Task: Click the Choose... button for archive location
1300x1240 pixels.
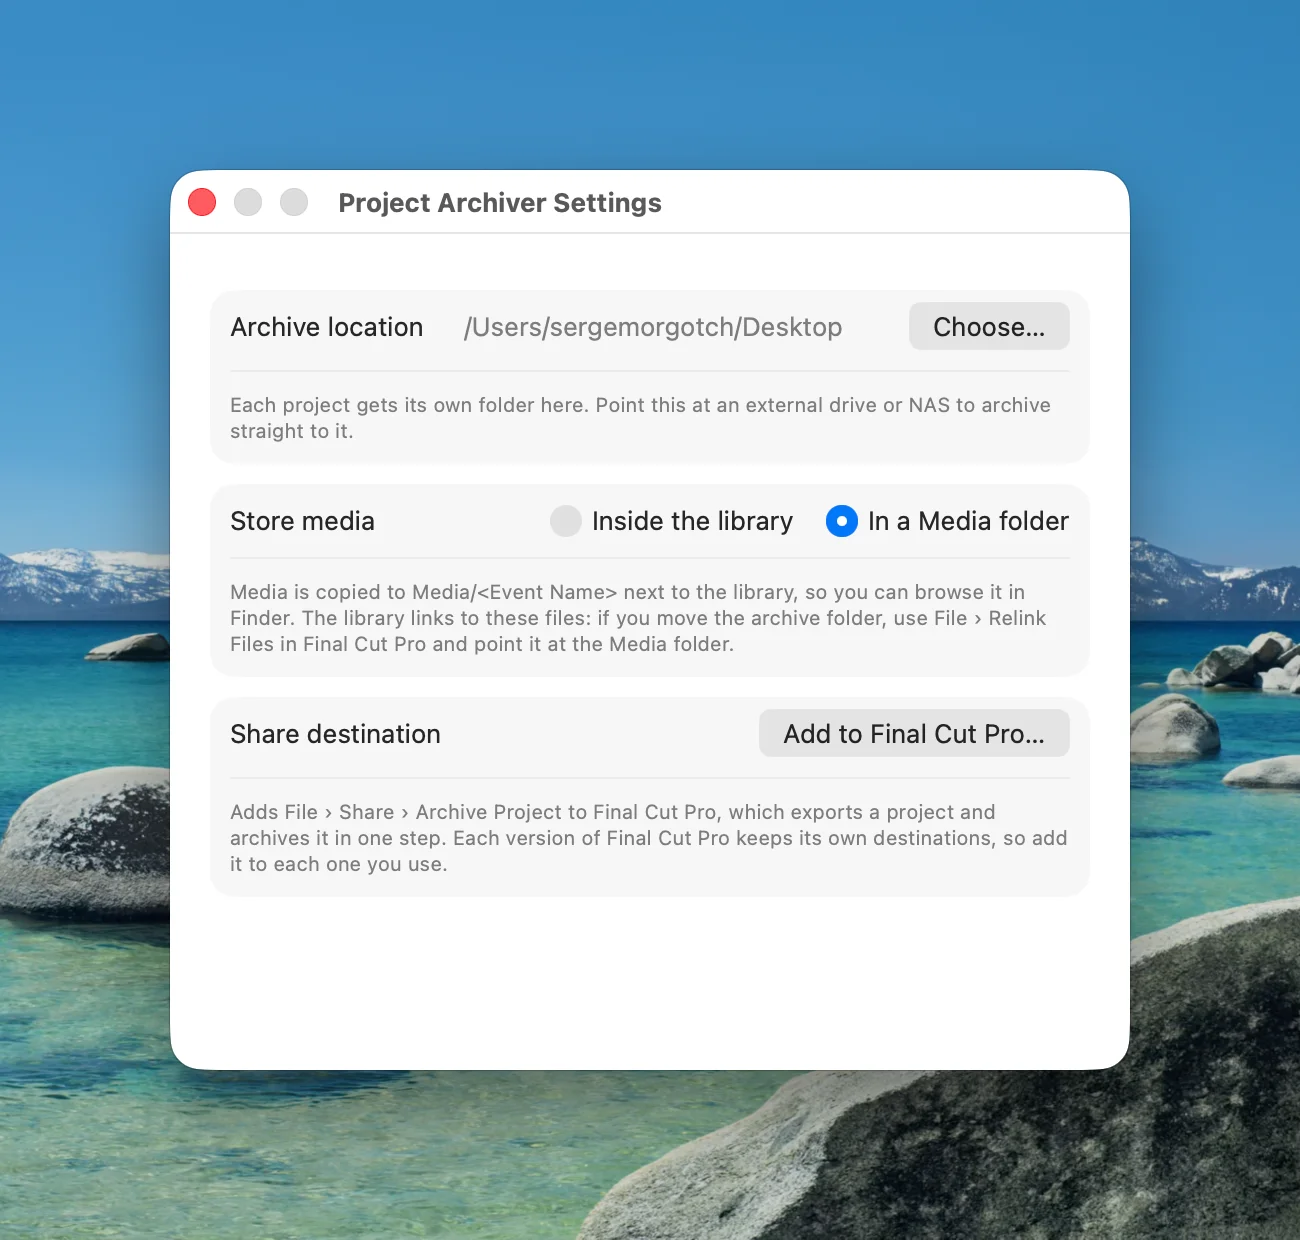Action: [x=989, y=327]
